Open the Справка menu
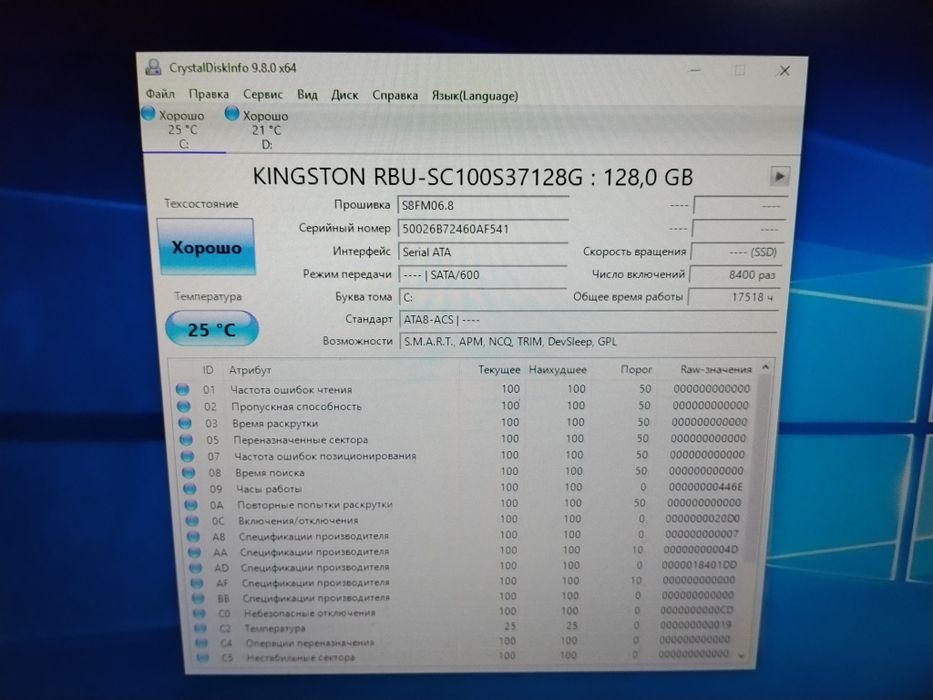Screen dimensions: 933x700 [x=395, y=95]
